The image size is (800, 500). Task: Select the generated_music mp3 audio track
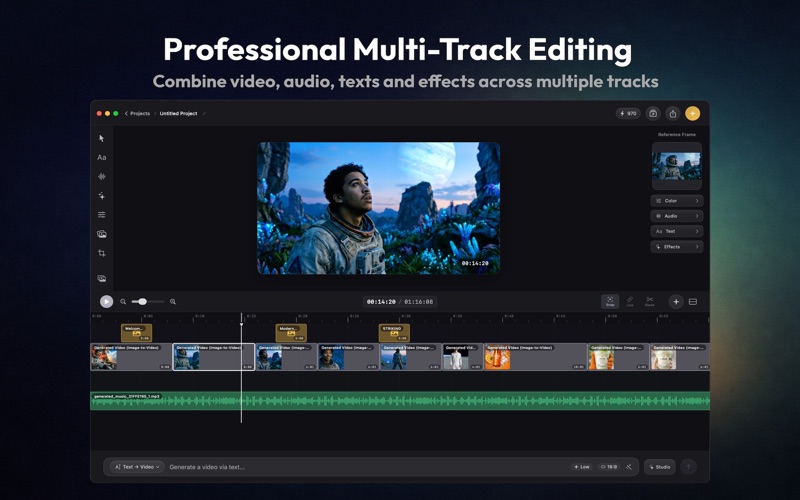[400, 401]
